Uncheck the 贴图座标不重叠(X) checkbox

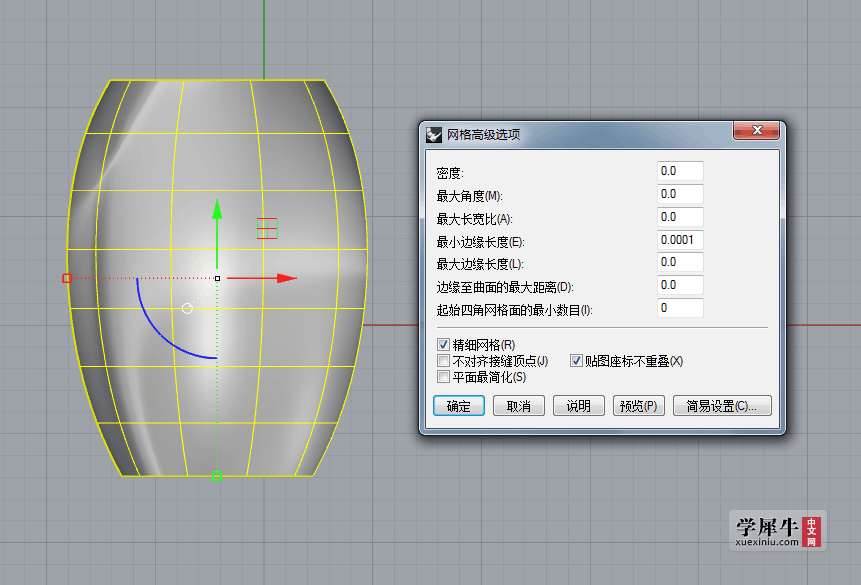coord(576,360)
